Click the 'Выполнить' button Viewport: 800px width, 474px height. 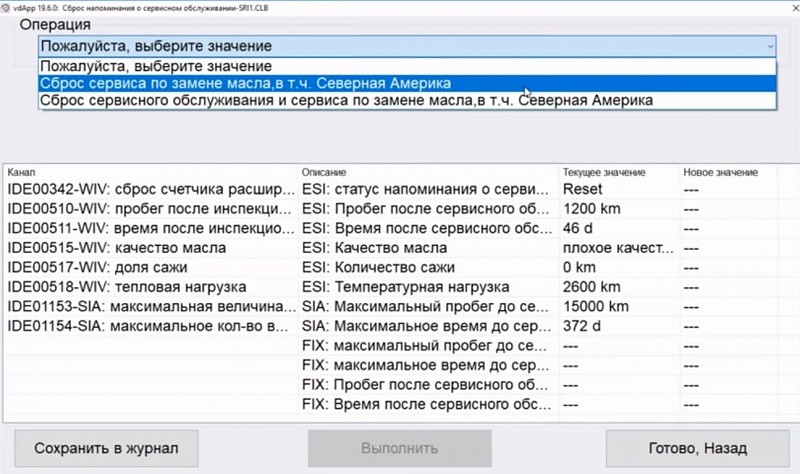[400, 449]
